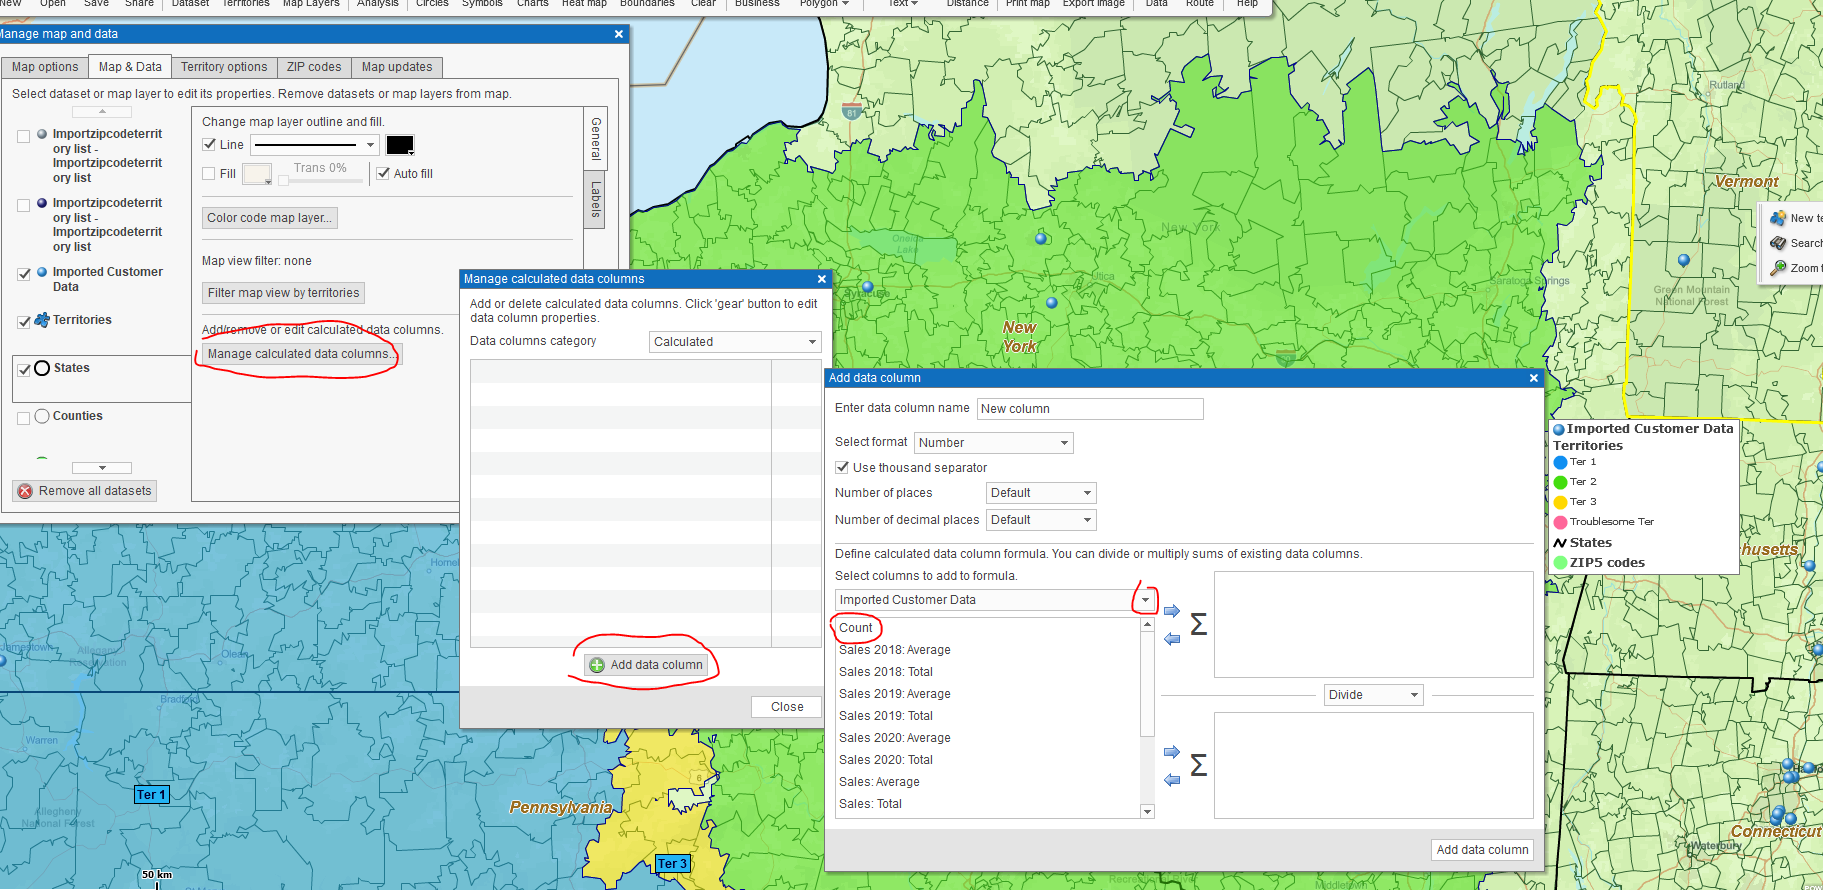This screenshot has width=1823, height=890.
Task: Click the Ter 3 territory label on map
Action: [x=673, y=864]
